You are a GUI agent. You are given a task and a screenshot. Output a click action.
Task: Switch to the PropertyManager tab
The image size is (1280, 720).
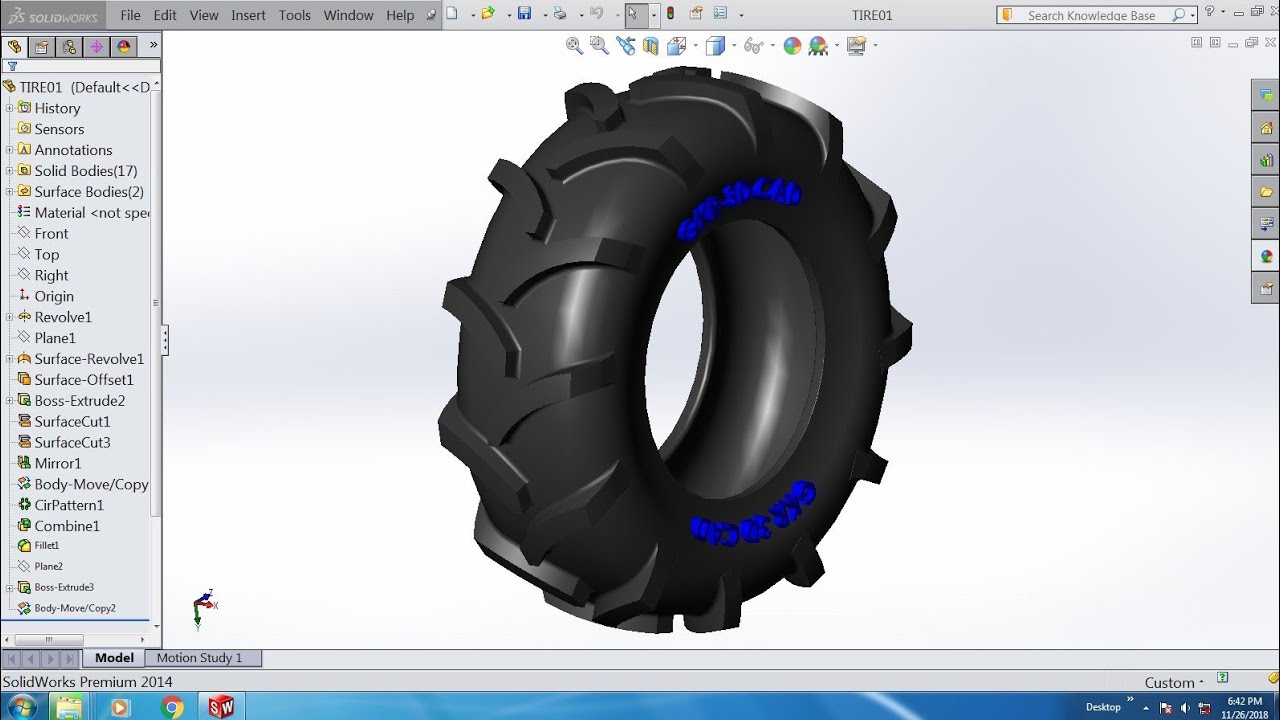42,46
